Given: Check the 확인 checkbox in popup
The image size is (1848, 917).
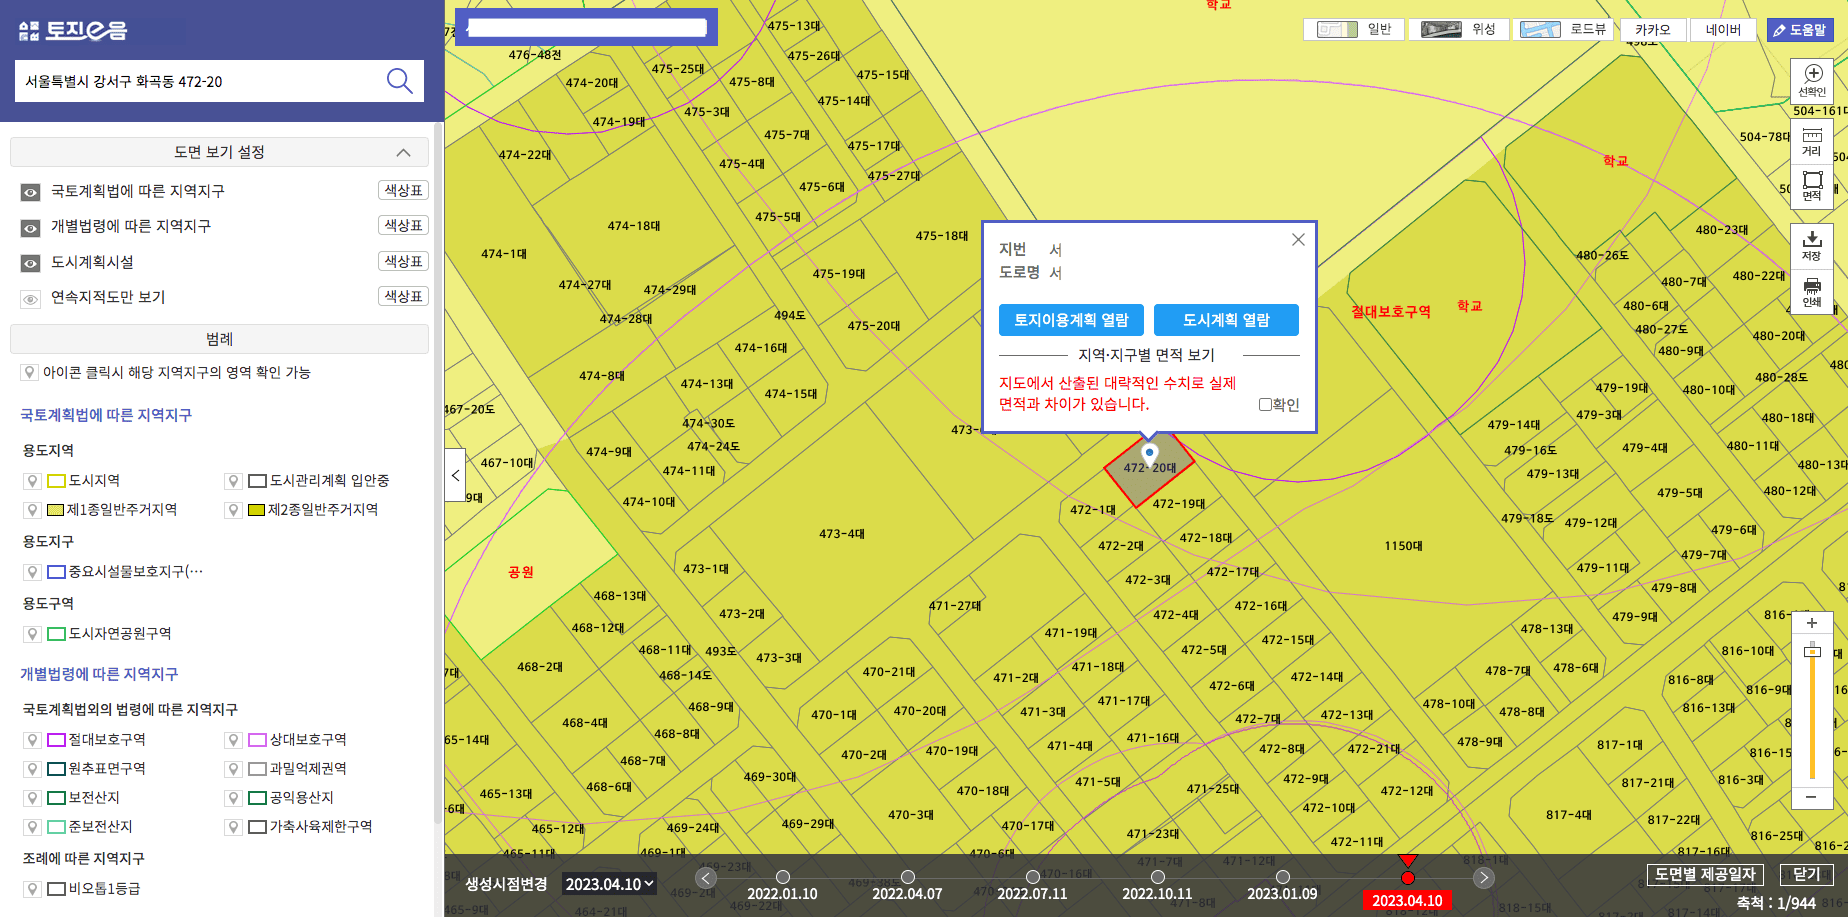Looking at the screenshot, I should pos(1265,405).
